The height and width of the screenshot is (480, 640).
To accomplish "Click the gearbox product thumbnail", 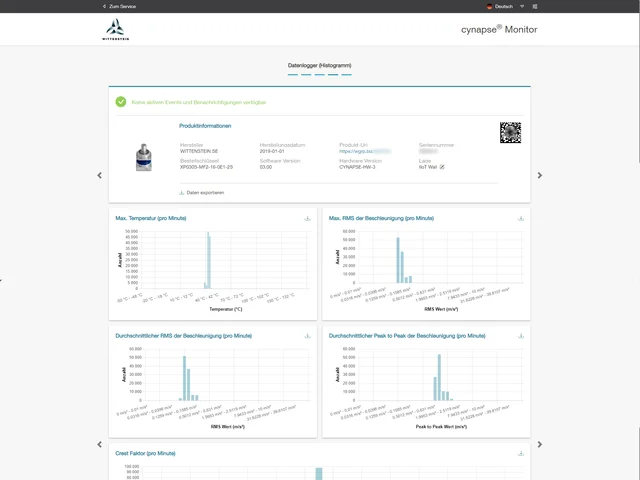I will 144,155.
